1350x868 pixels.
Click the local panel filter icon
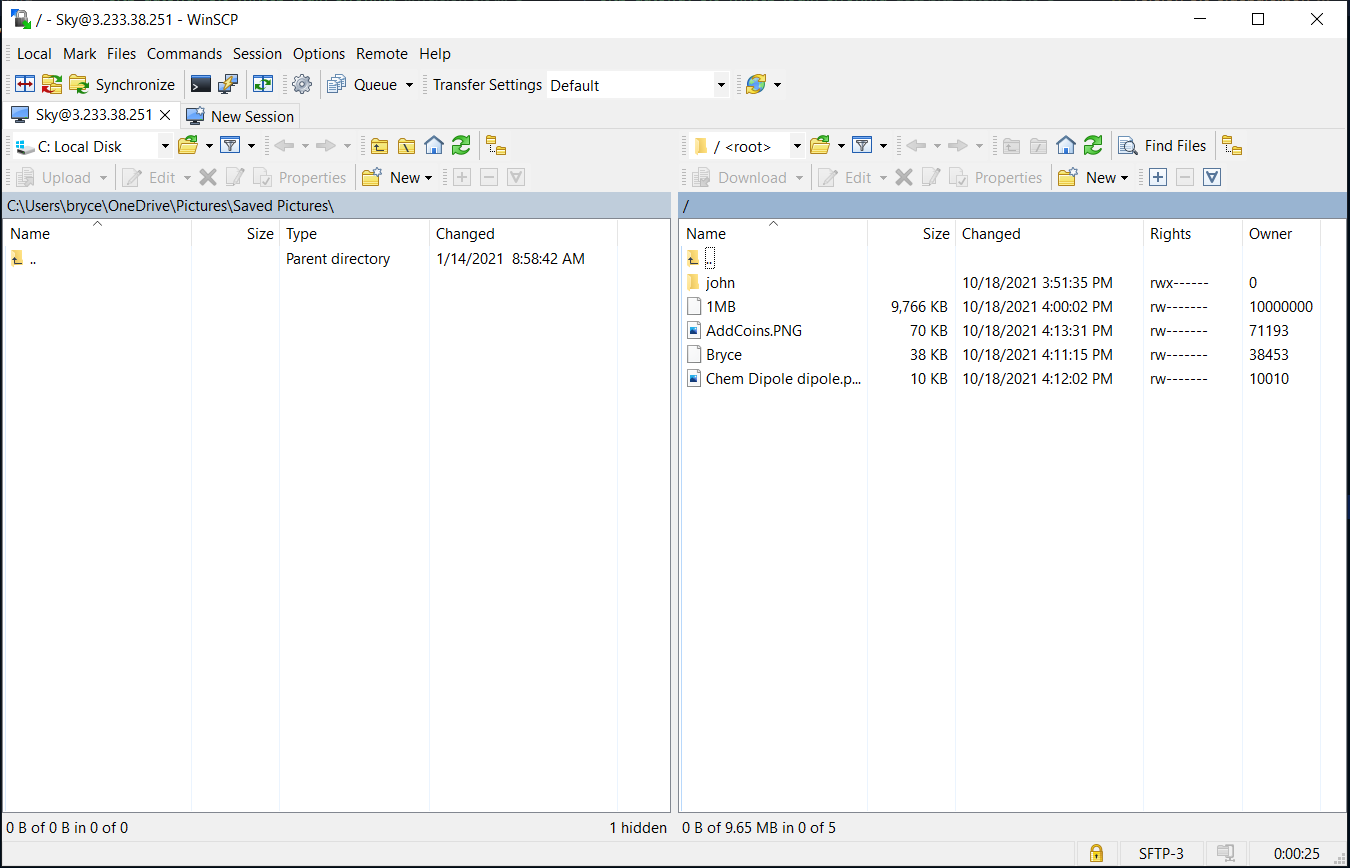pos(230,146)
